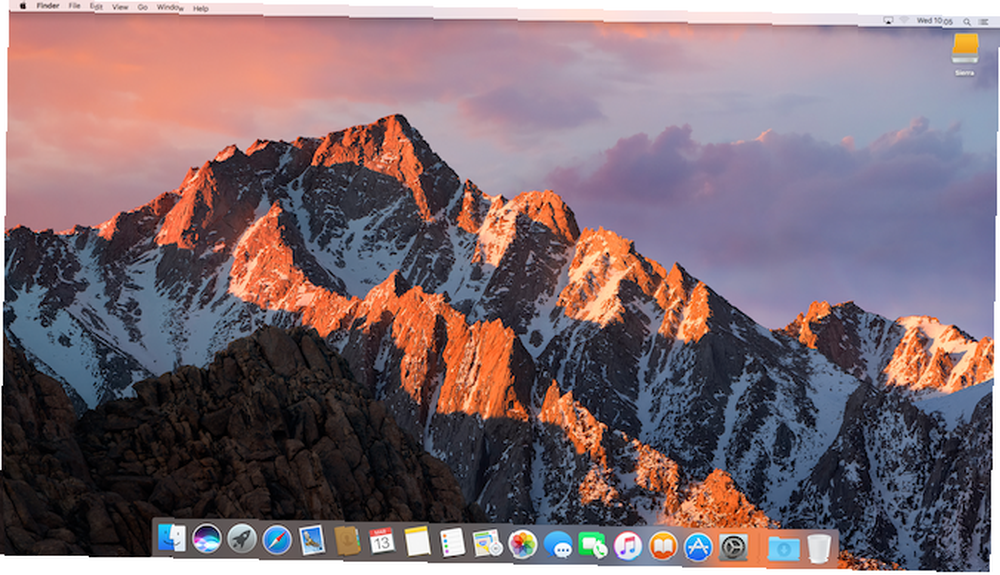
Task: Open iBooks orange icon in Dock
Action: click(663, 547)
